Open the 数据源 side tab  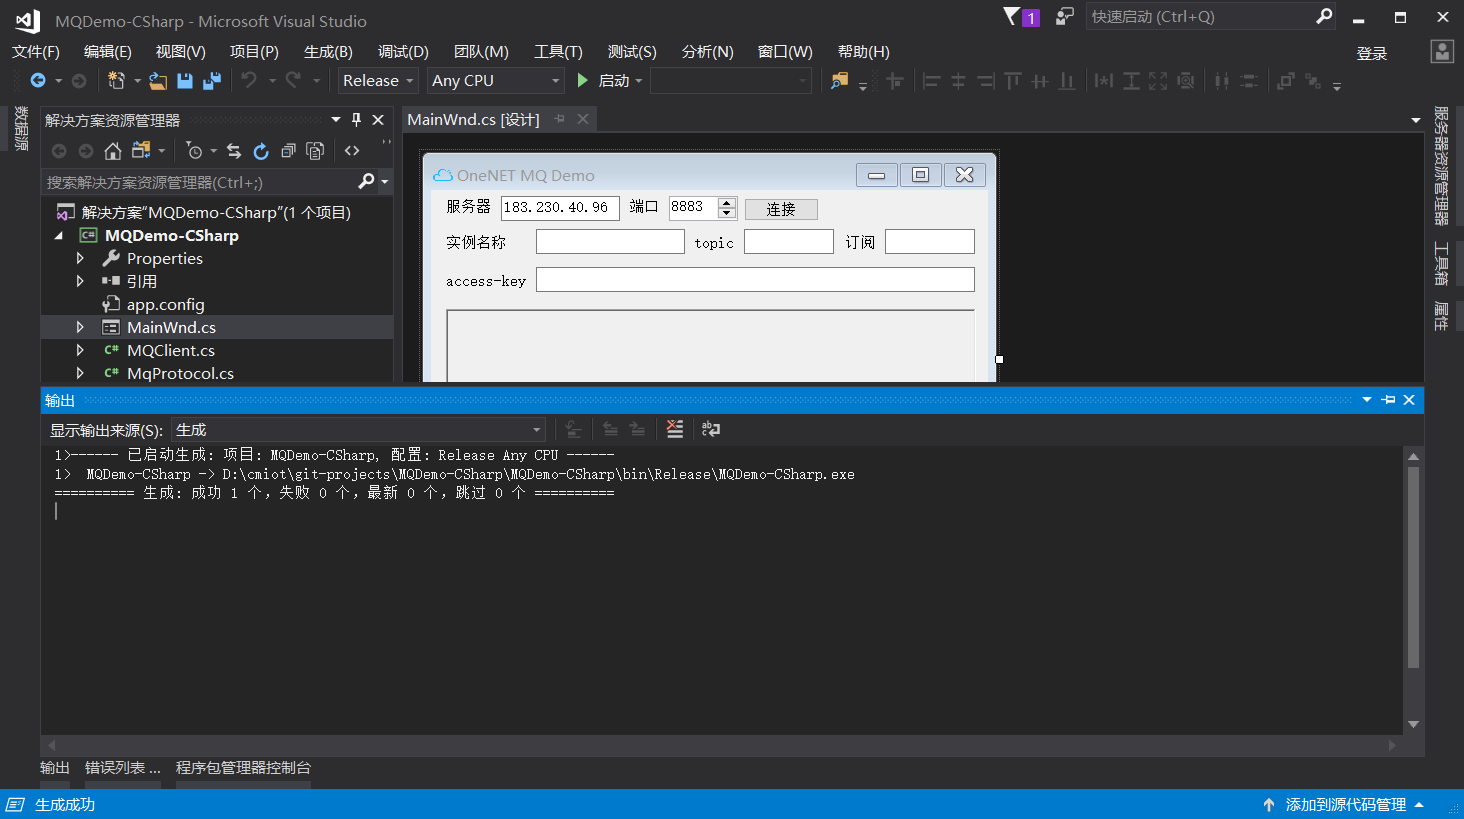[20, 129]
